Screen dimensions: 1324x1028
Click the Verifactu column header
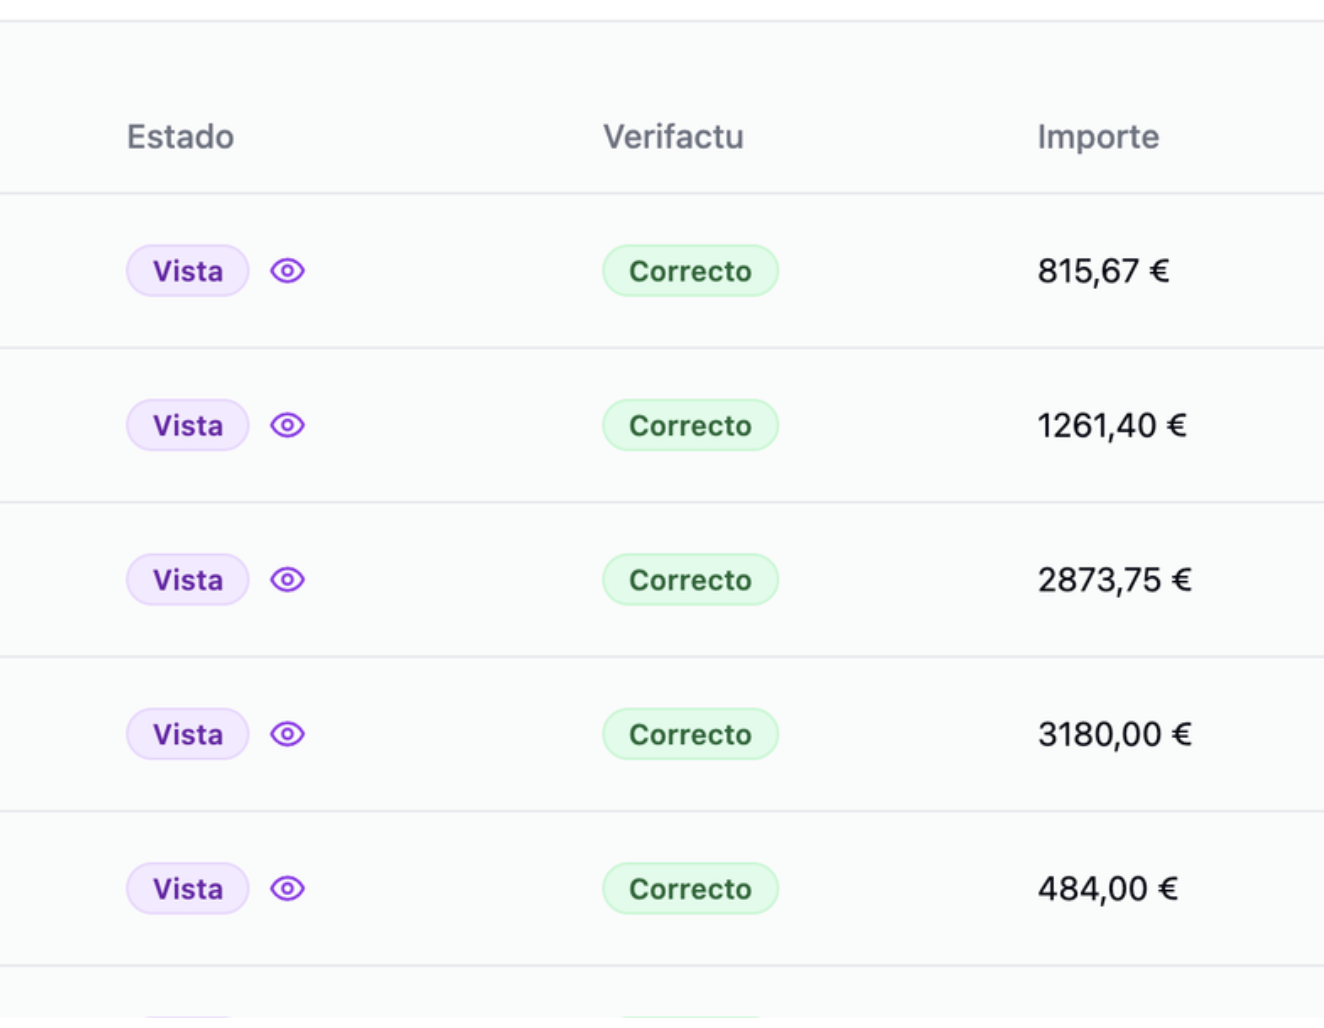click(673, 137)
